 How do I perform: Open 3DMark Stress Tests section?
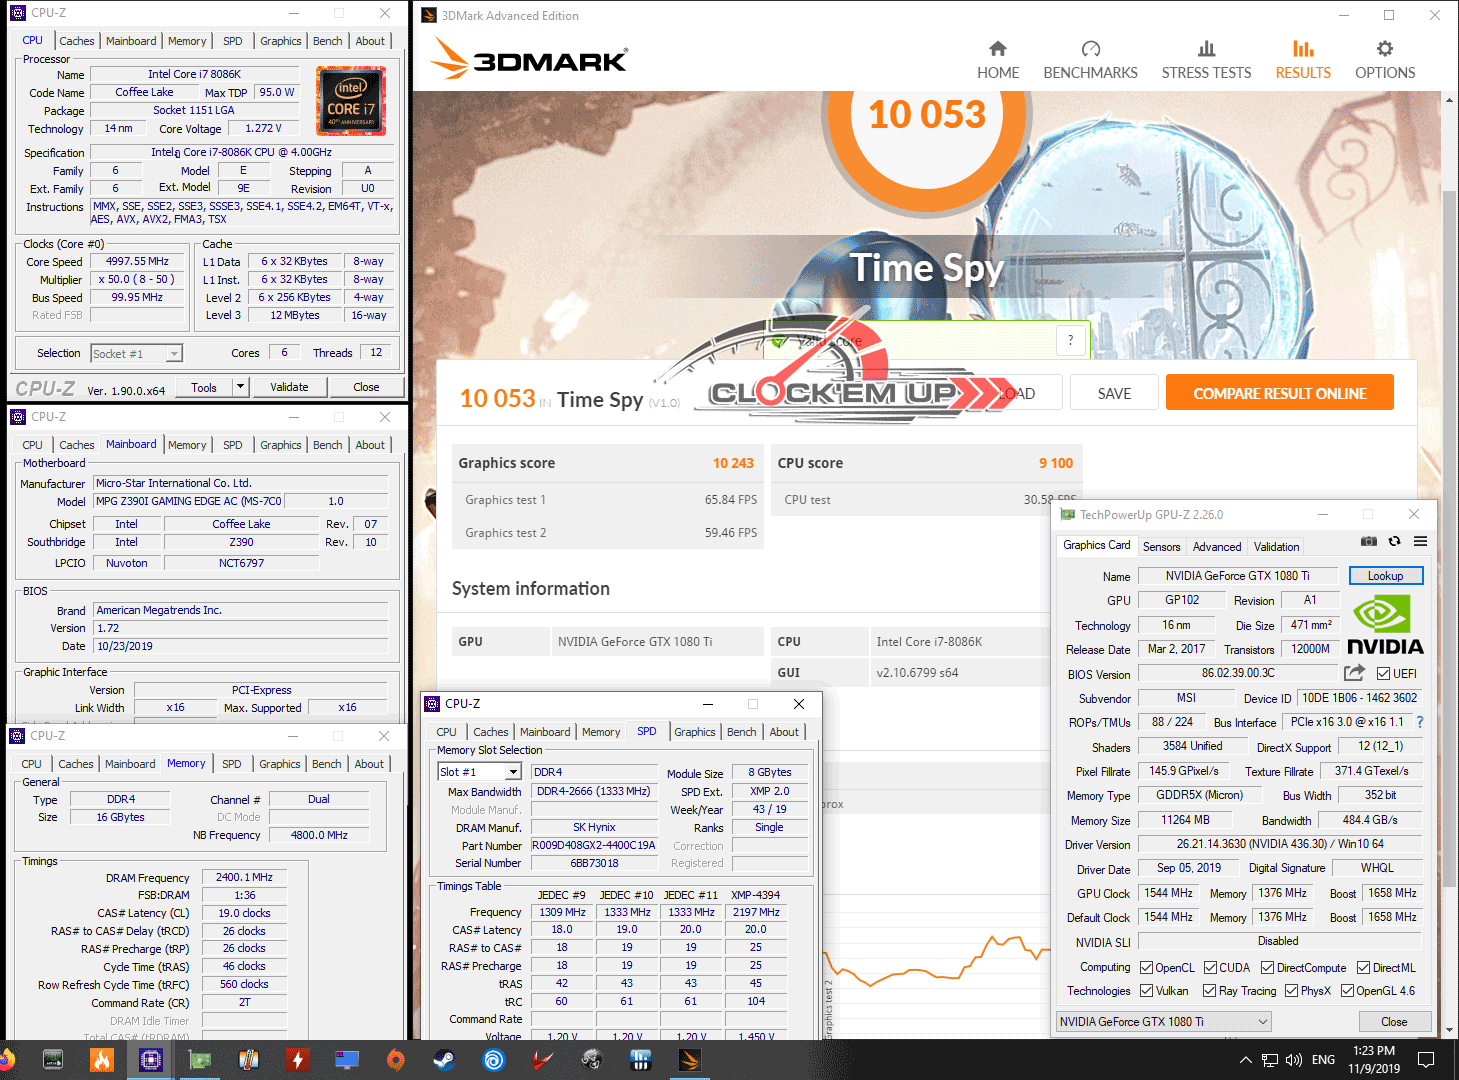[x=1206, y=60]
